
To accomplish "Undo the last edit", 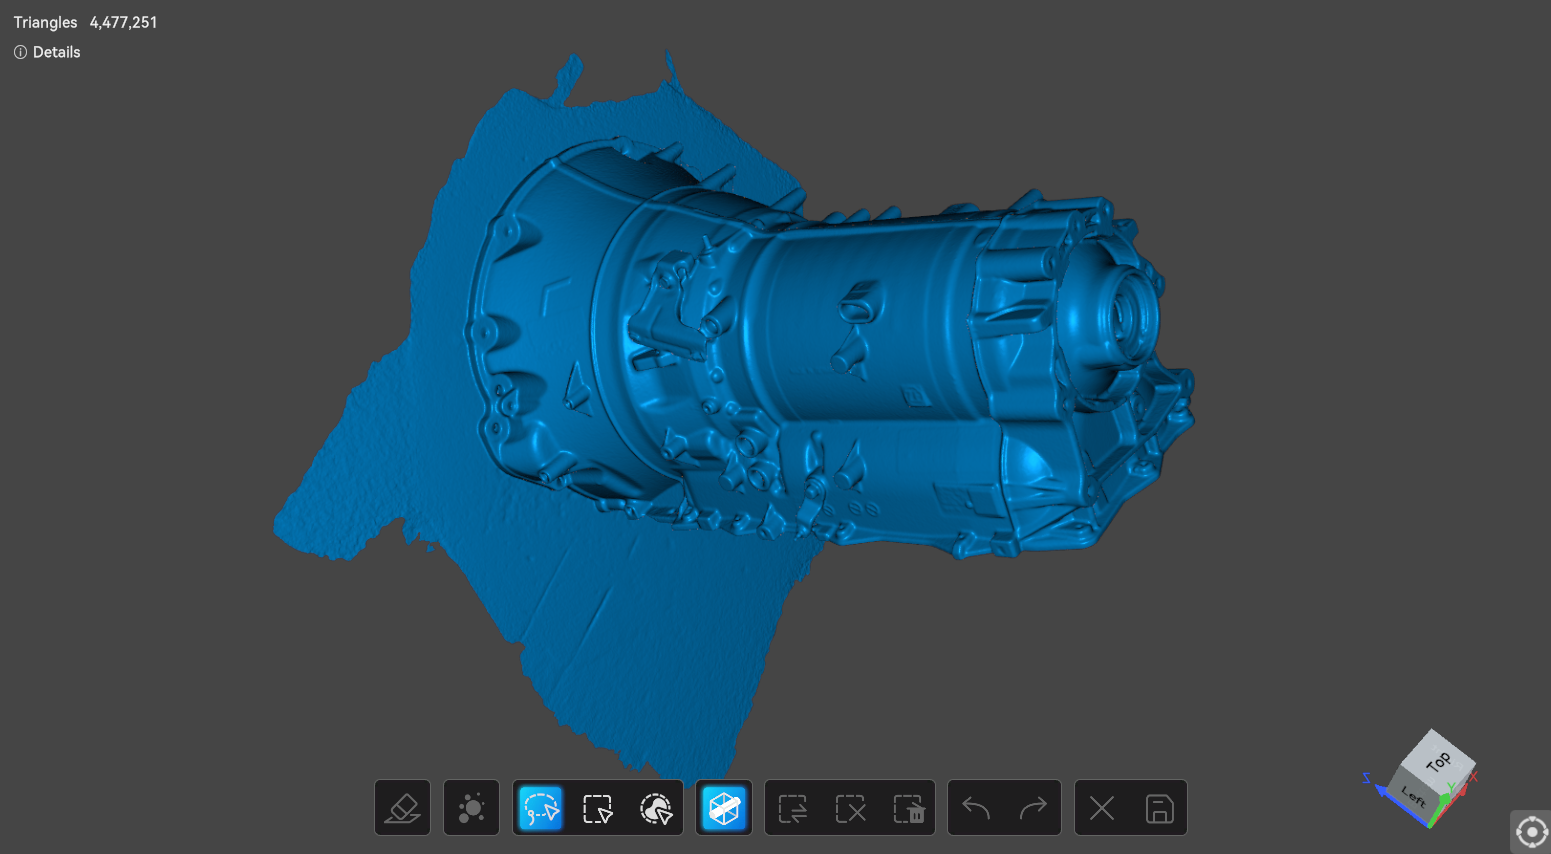I will (976, 808).
